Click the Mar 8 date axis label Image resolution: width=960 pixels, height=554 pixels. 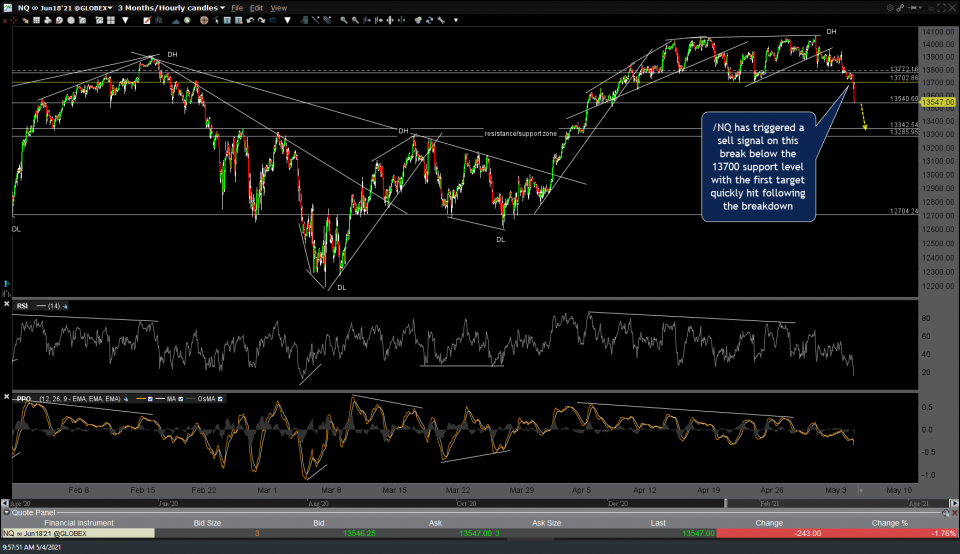click(x=331, y=490)
